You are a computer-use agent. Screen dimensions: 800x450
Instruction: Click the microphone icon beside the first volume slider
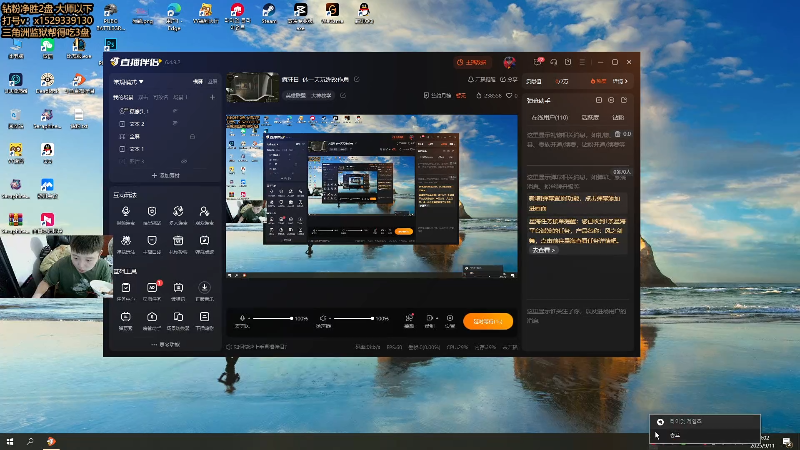[x=242, y=318]
